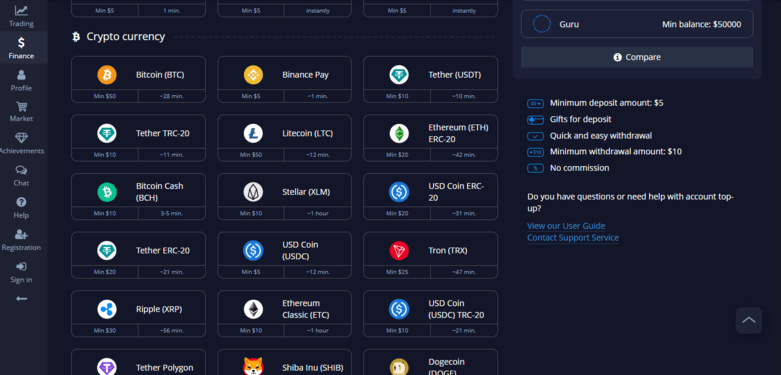Click the Litecoin (LTC) label

click(x=307, y=133)
